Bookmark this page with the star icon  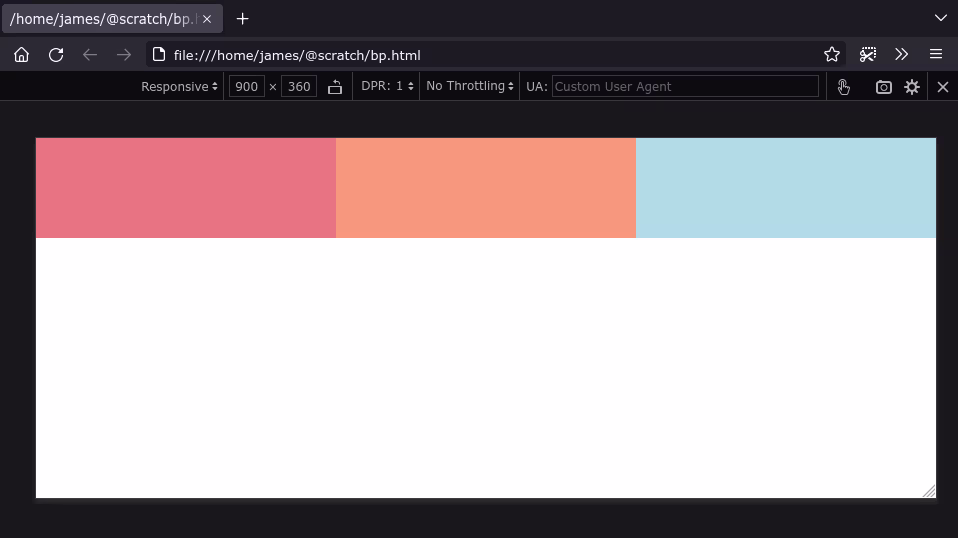coord(832,55)
